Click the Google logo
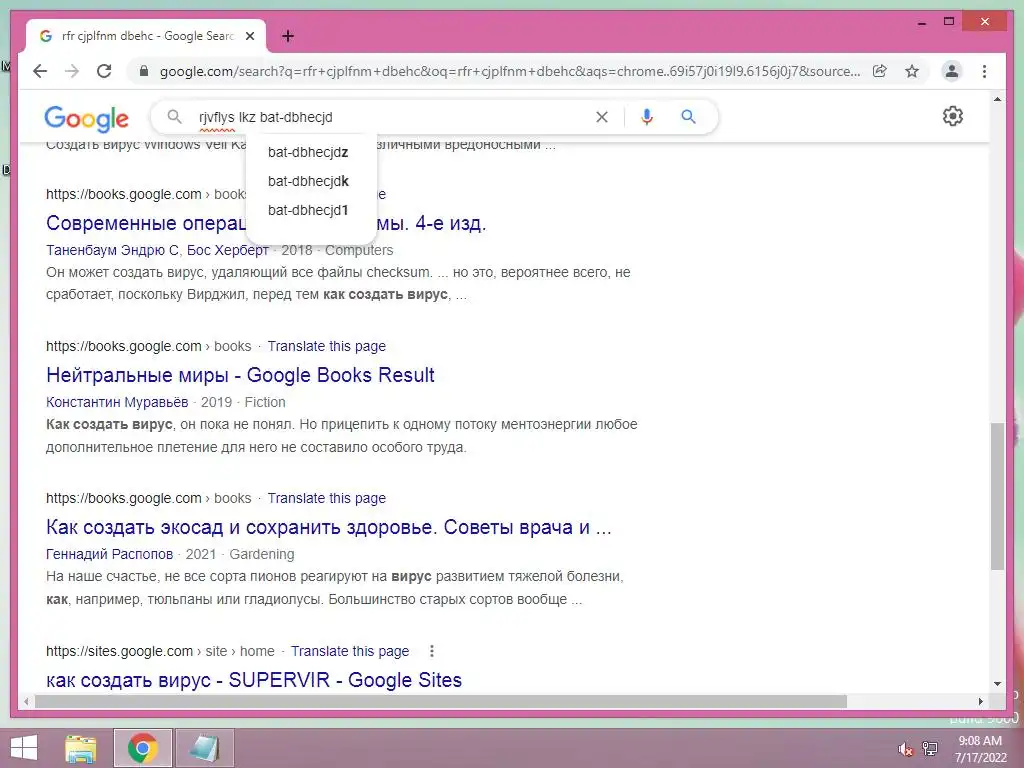Screen dimensions: 1024x768 86,118
